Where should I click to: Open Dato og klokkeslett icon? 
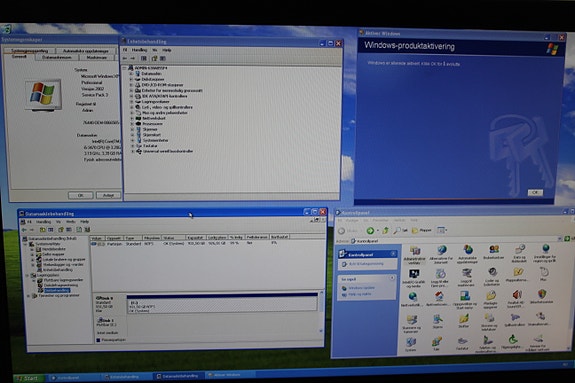click(519, 253)
